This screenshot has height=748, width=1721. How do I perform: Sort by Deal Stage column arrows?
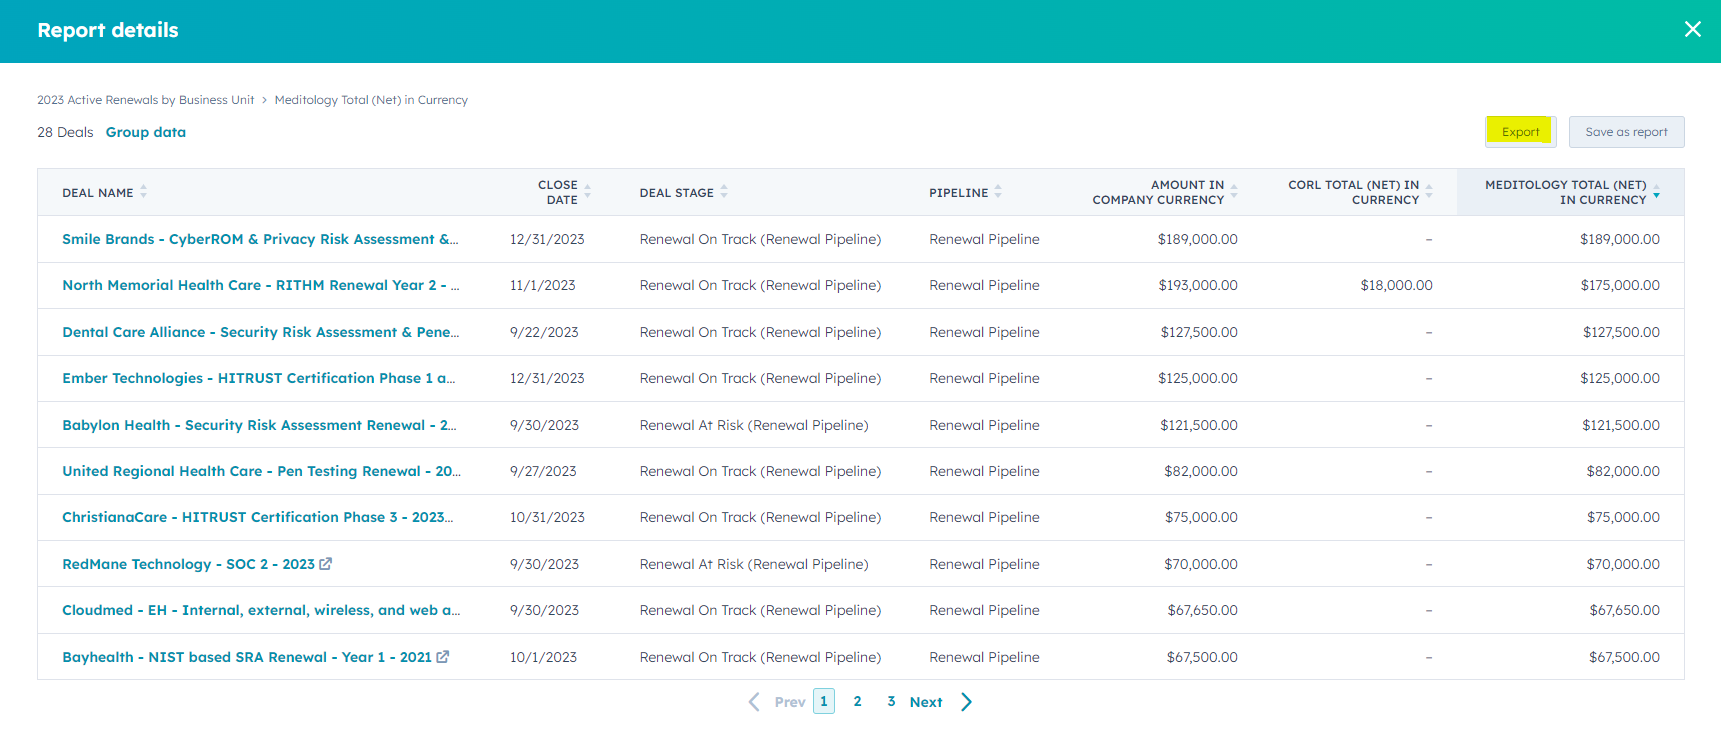[724, 192]
